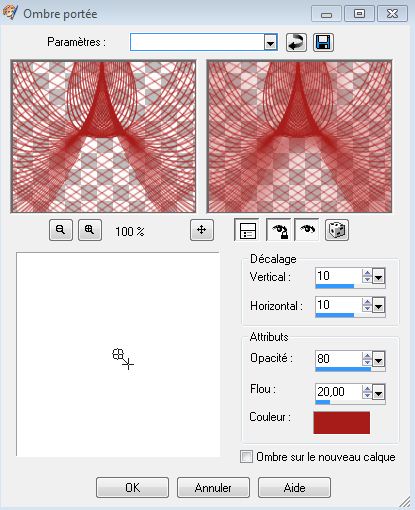Click the OK button

(x=132, y=488)
